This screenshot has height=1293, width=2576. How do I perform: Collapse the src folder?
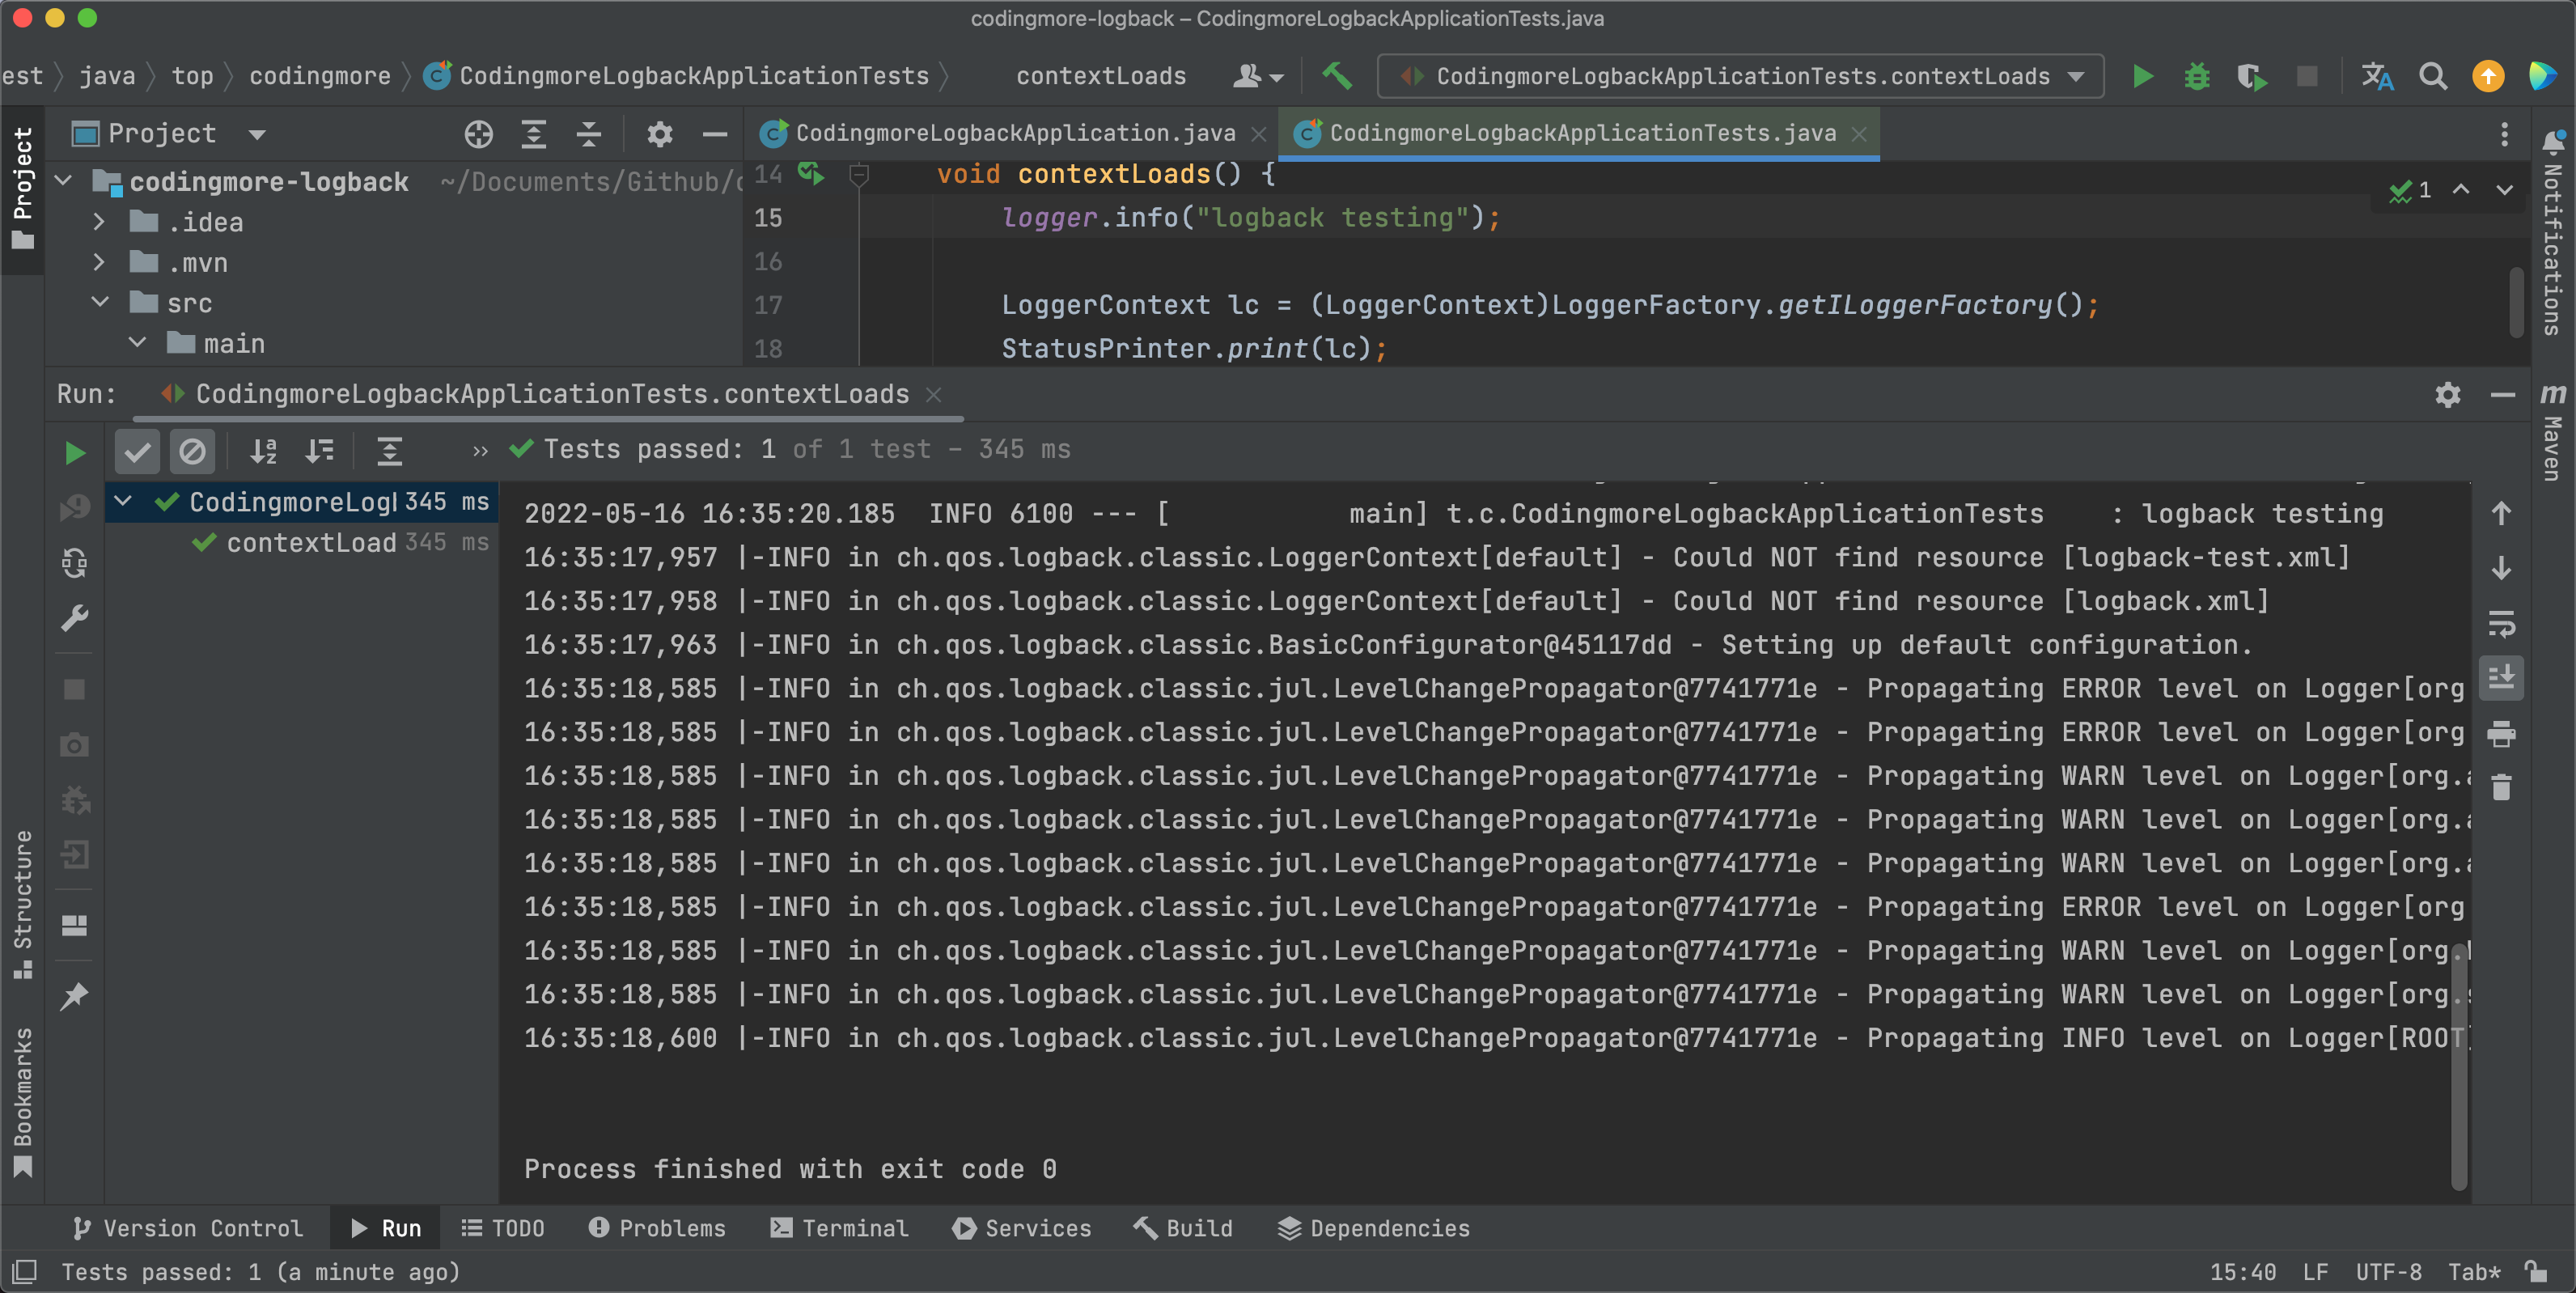coord(100,302)
